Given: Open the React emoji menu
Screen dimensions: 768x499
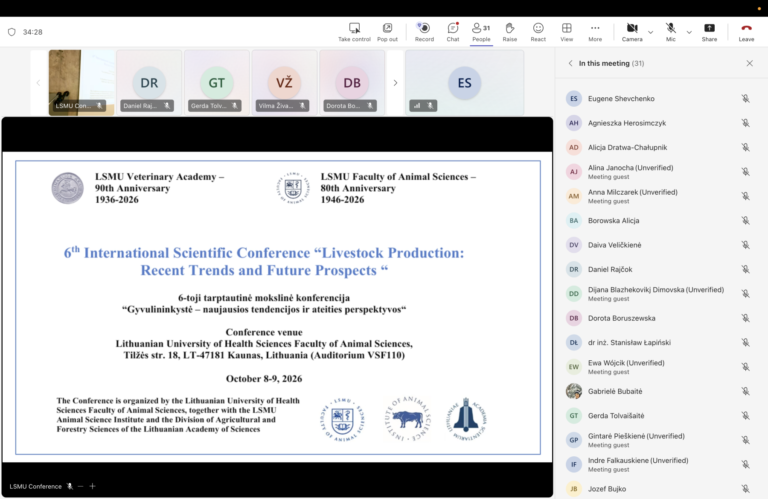Looking at the screenshot, I should [538, 32].
